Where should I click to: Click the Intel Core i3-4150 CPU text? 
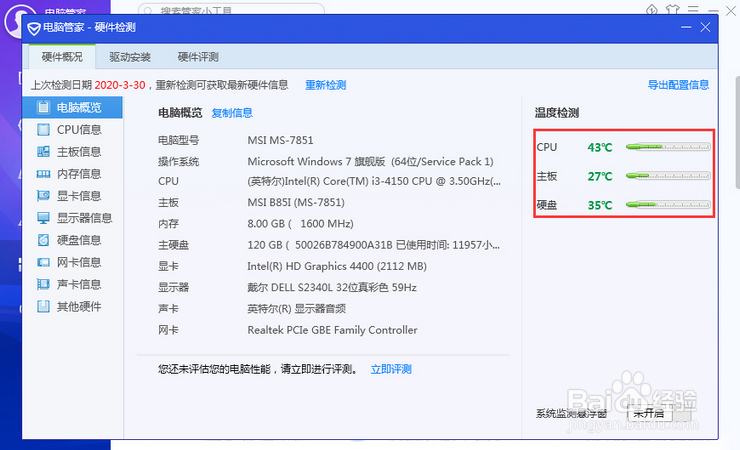point(374,181)
